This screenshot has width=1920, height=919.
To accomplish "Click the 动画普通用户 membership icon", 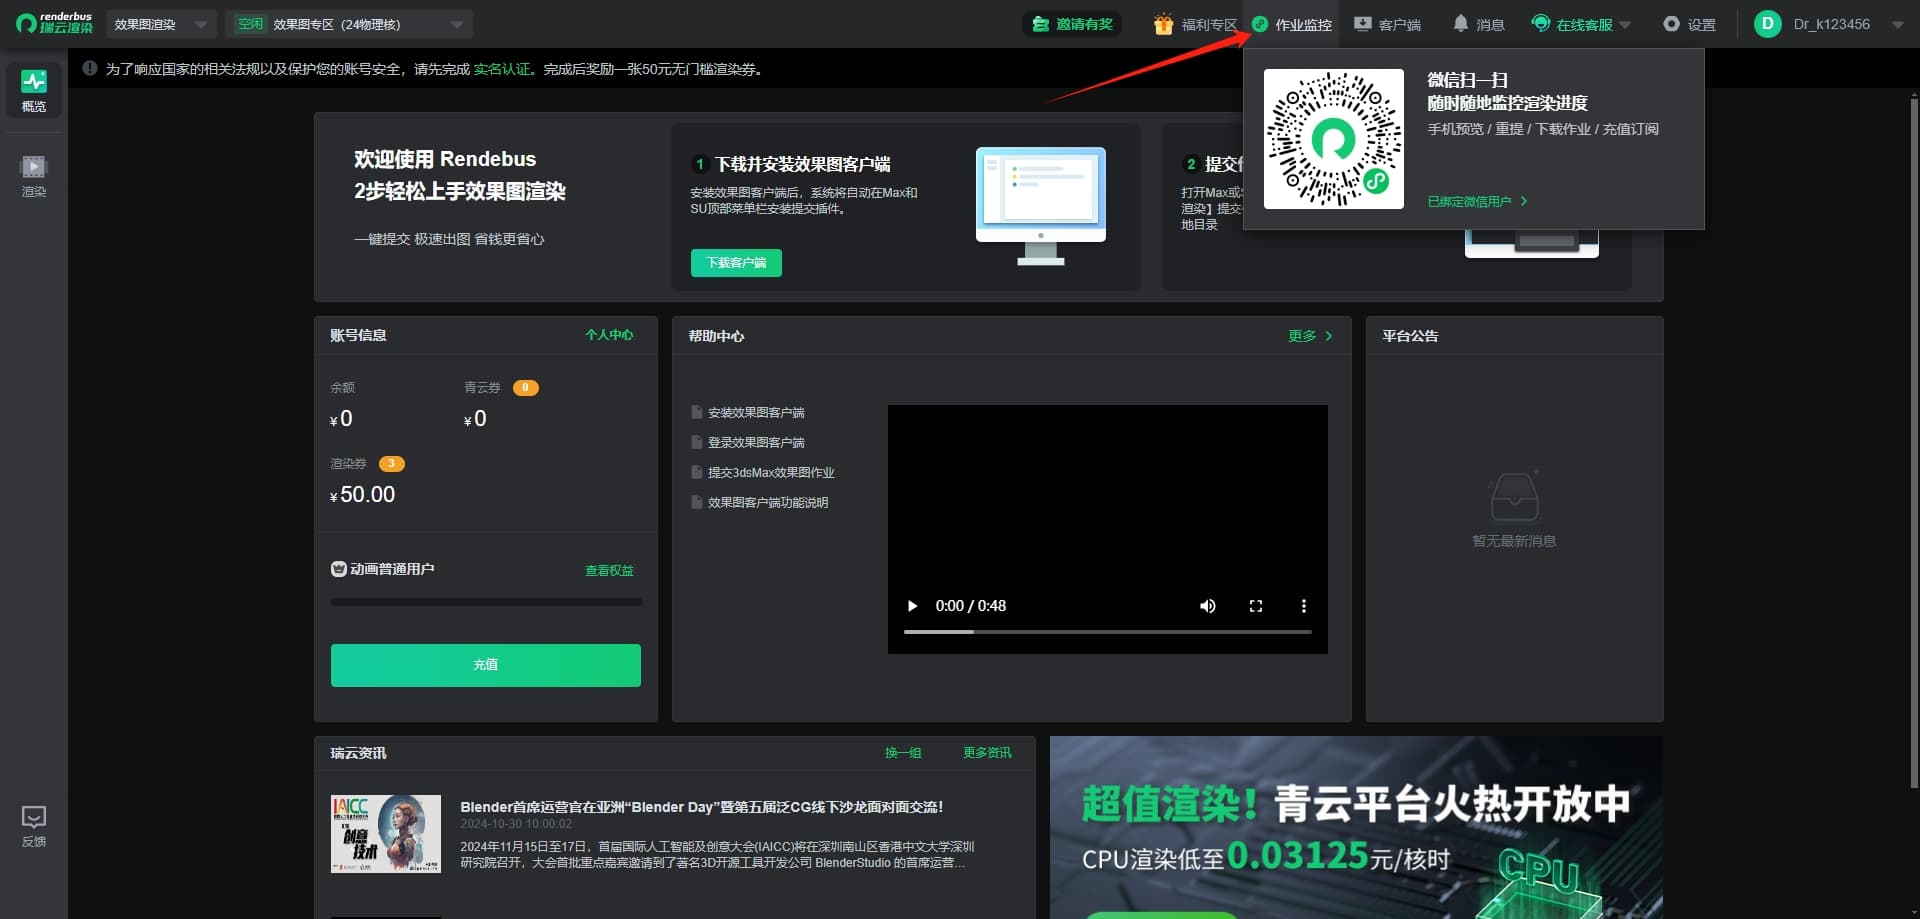I will point(339,569).
